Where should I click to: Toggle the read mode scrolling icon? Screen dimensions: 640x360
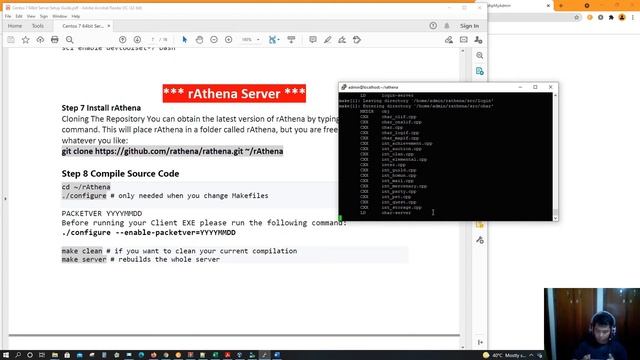(291, 40)
